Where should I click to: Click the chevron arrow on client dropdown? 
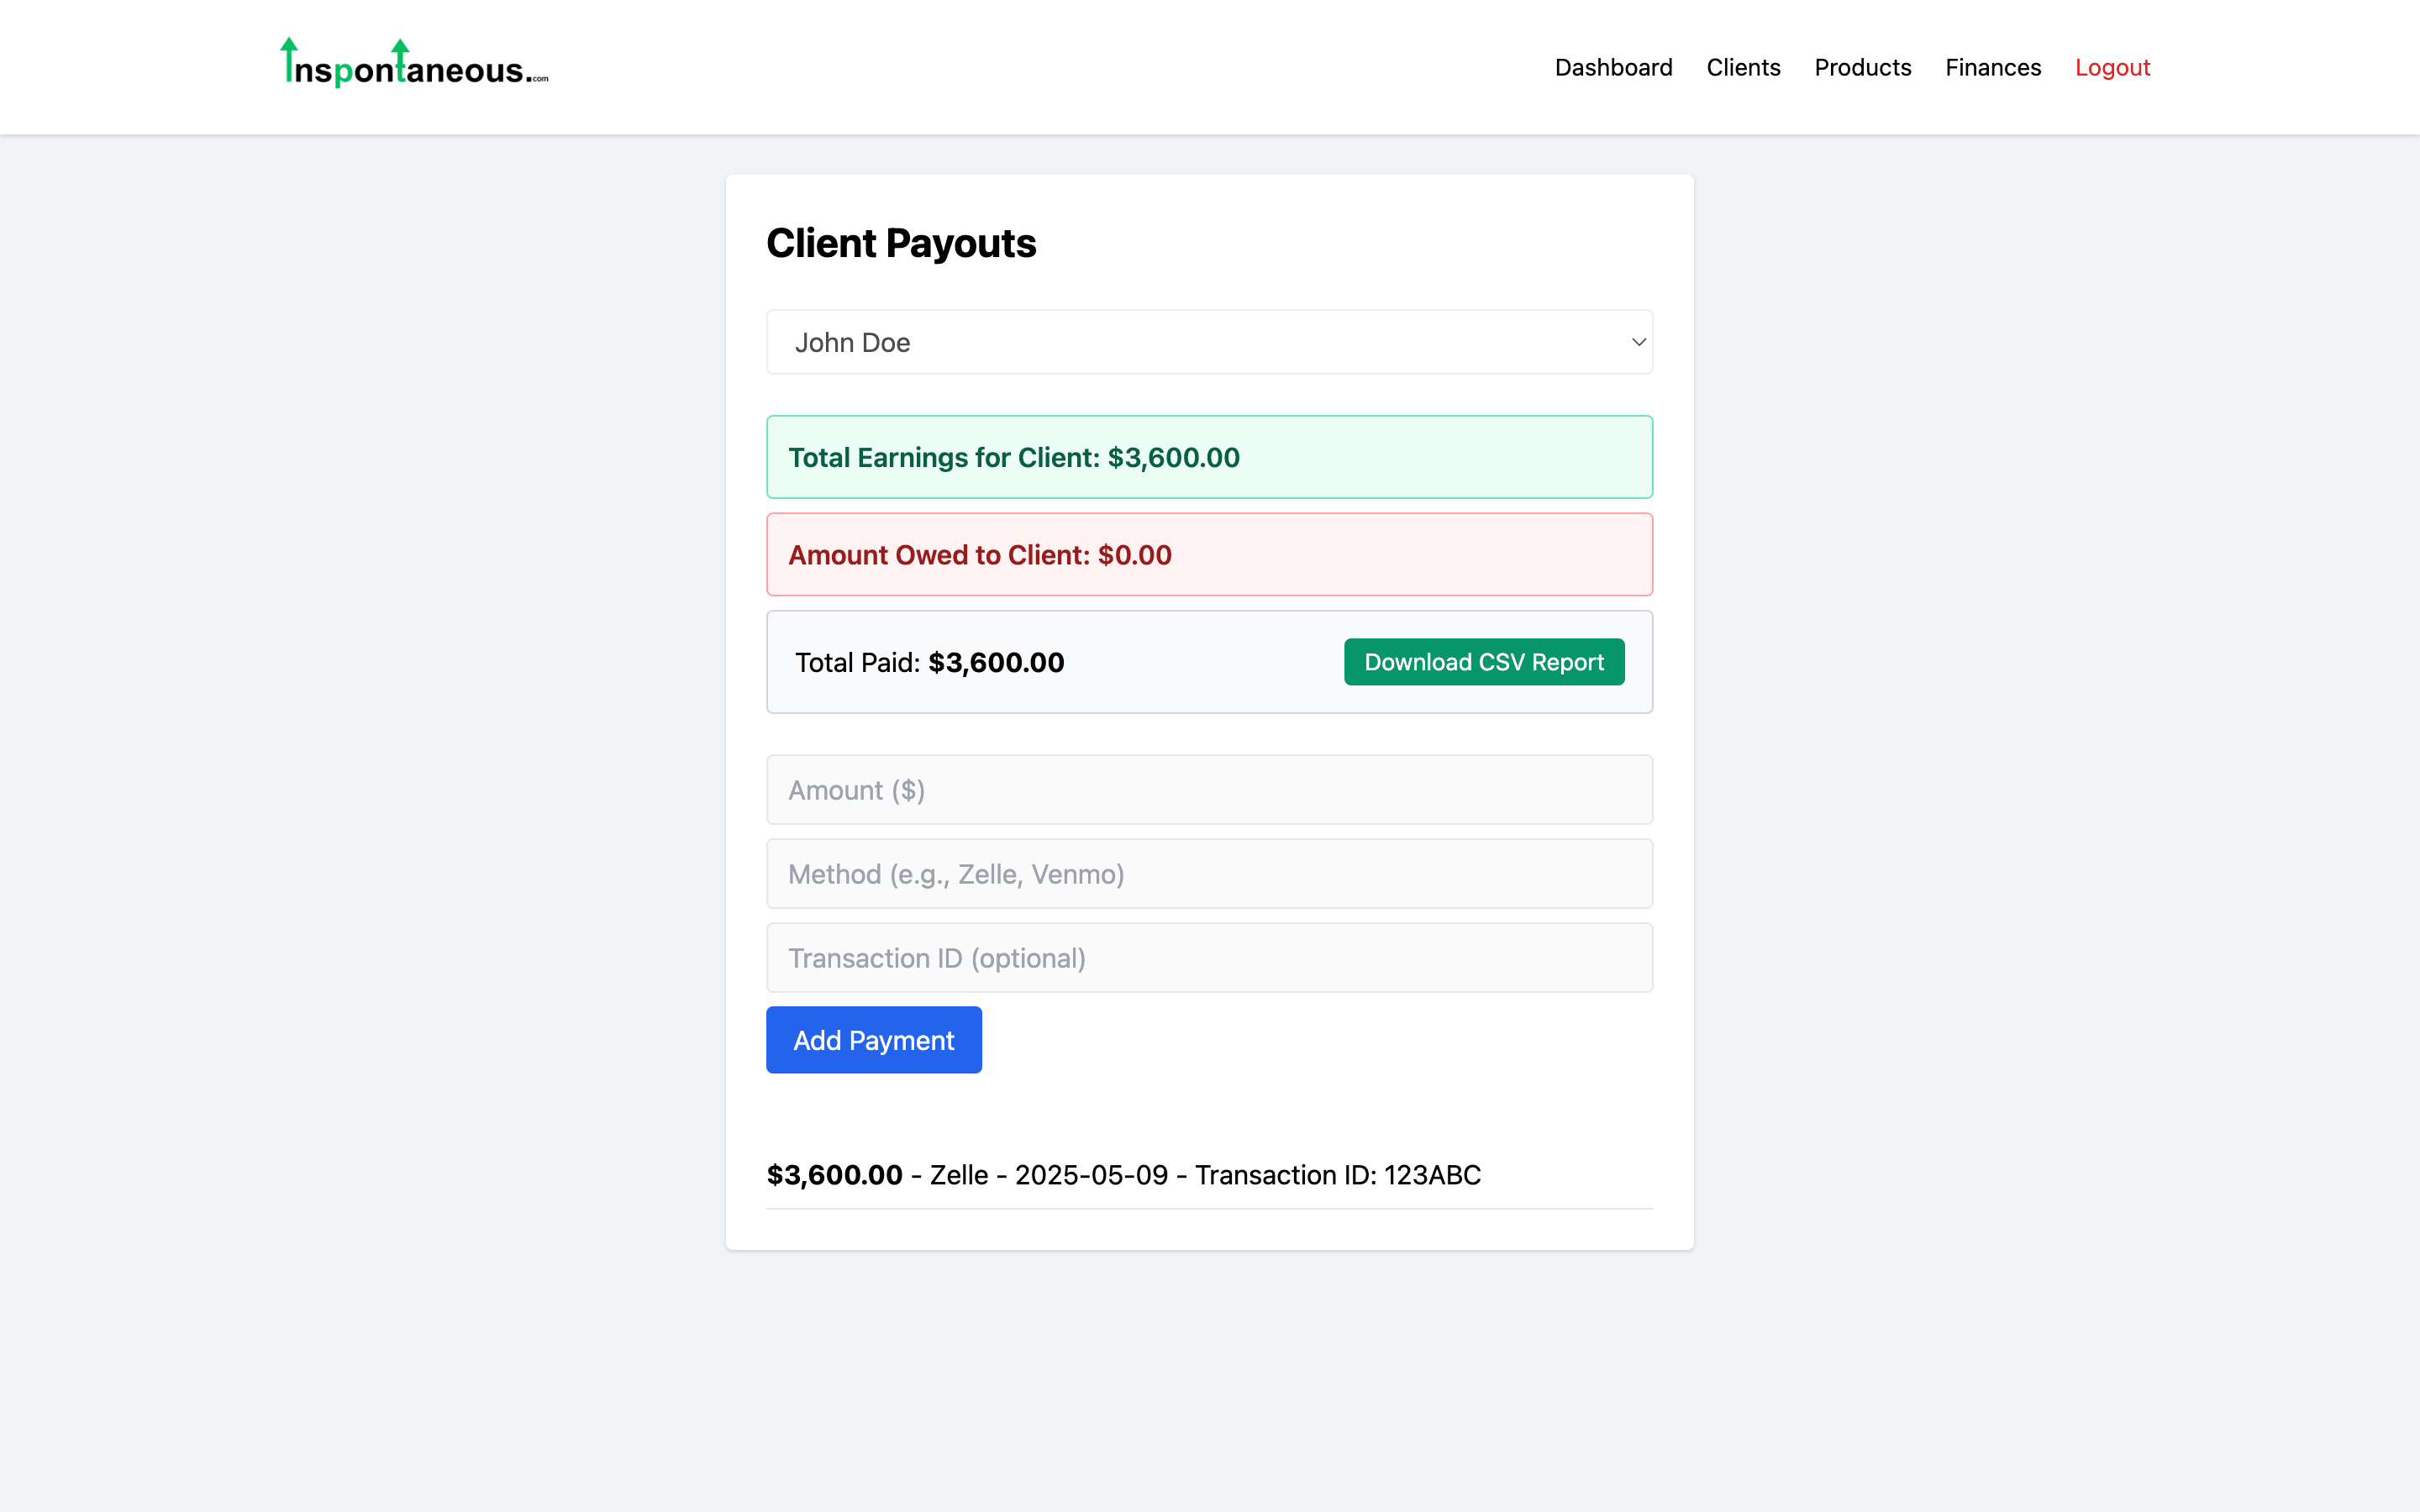[1638, 342]
